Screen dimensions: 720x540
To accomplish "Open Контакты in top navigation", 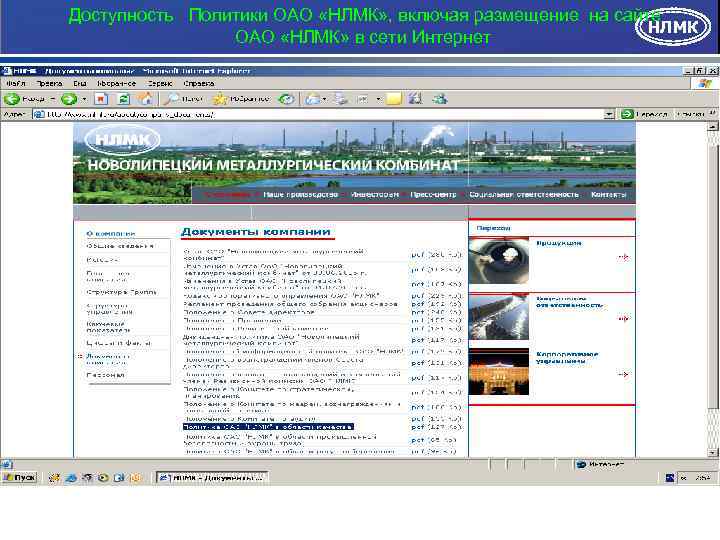I will [608, 195].
